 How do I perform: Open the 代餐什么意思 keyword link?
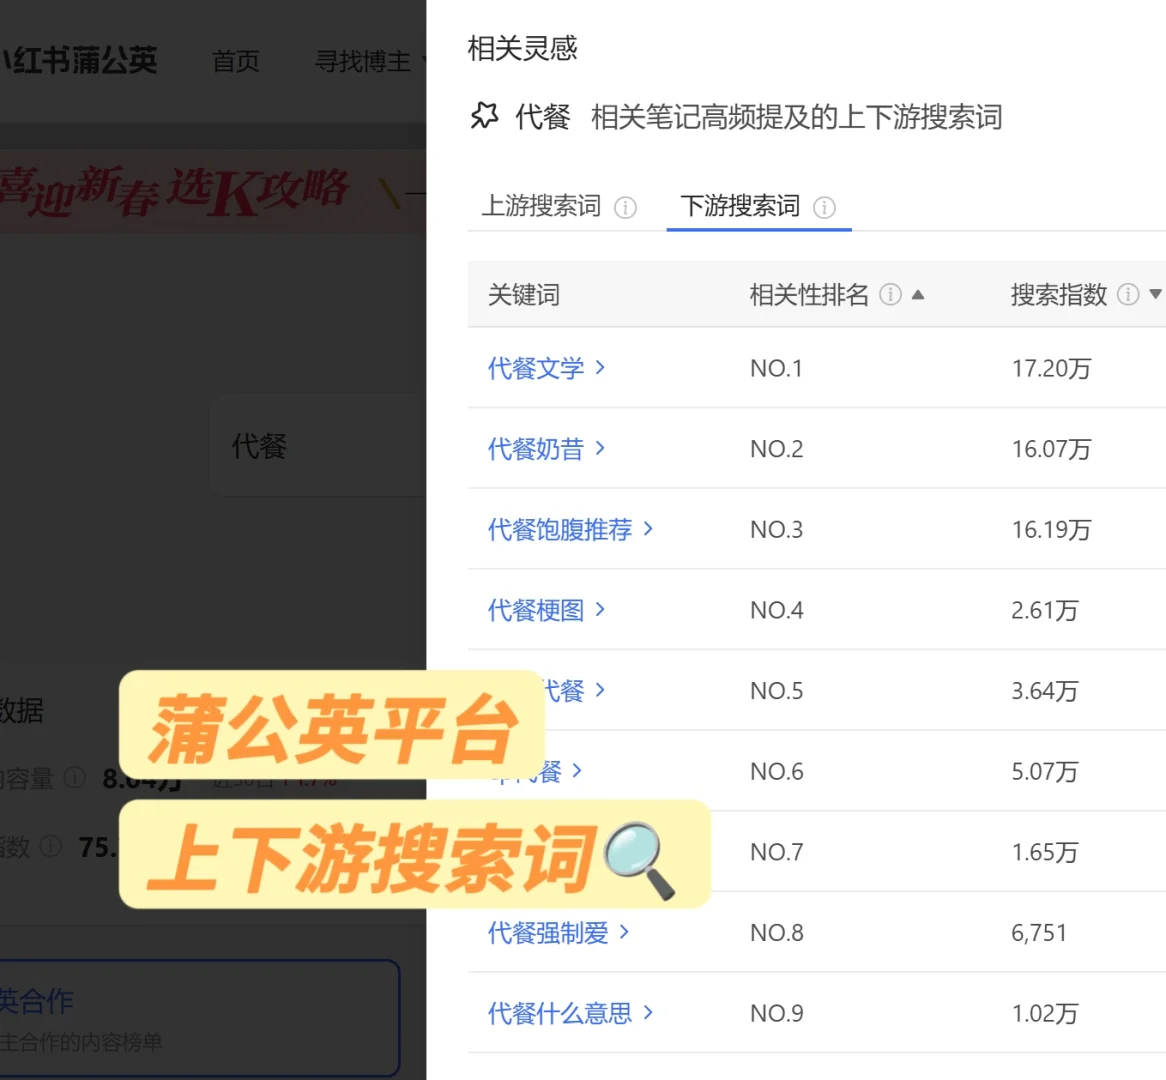(x=560, y=1013)
